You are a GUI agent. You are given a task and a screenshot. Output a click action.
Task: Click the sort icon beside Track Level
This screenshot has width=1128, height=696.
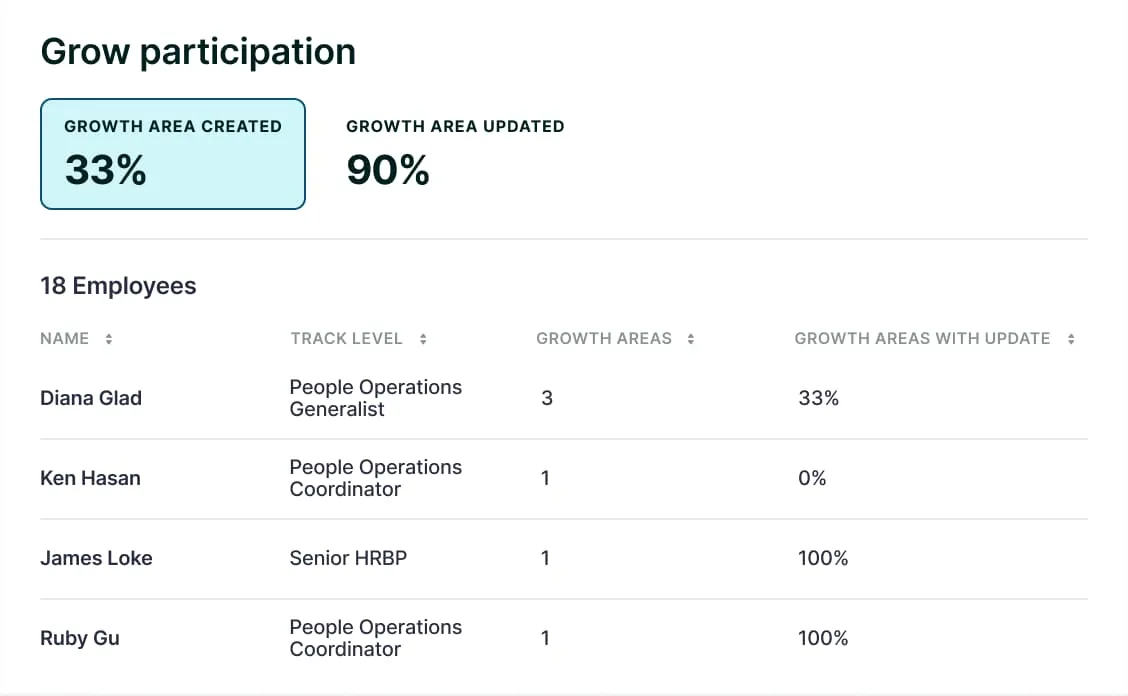coord(423,339)
